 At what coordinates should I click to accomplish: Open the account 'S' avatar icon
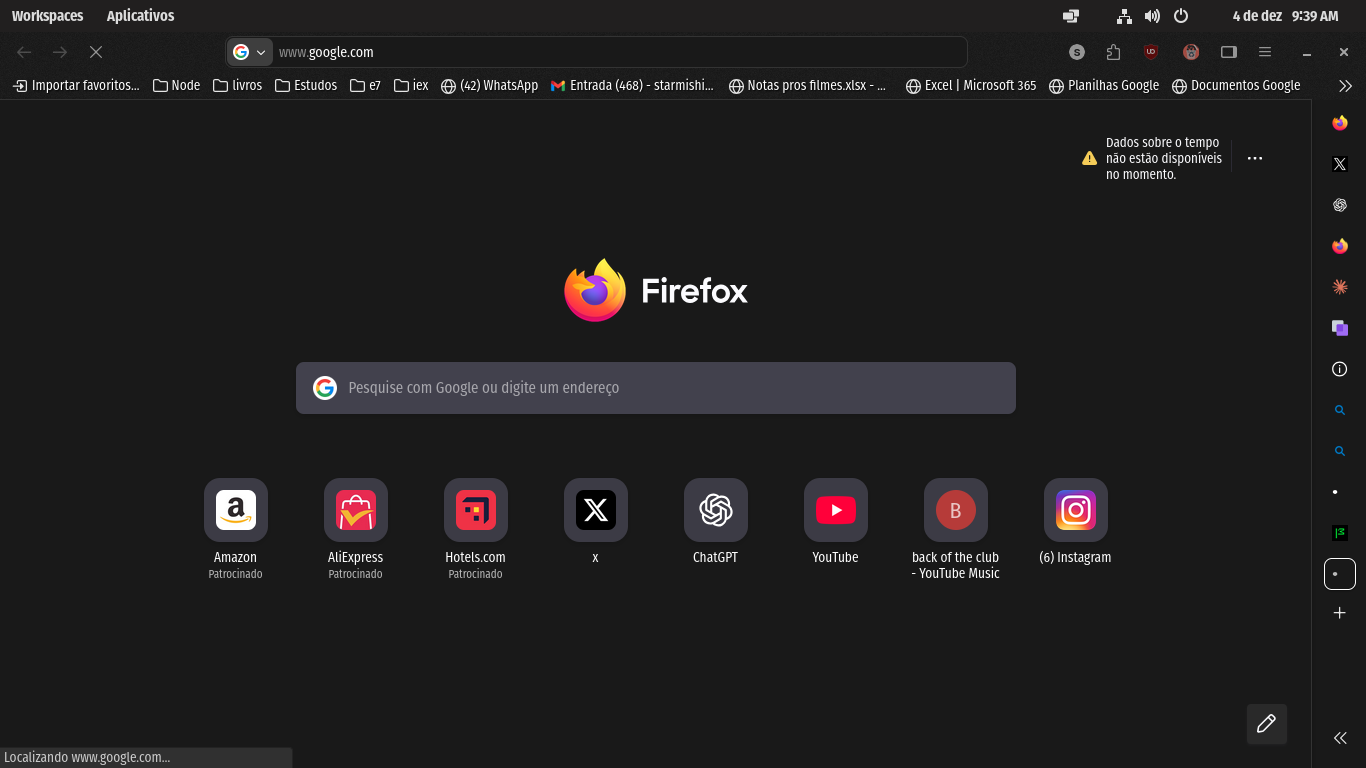(x=1077, y=52)
